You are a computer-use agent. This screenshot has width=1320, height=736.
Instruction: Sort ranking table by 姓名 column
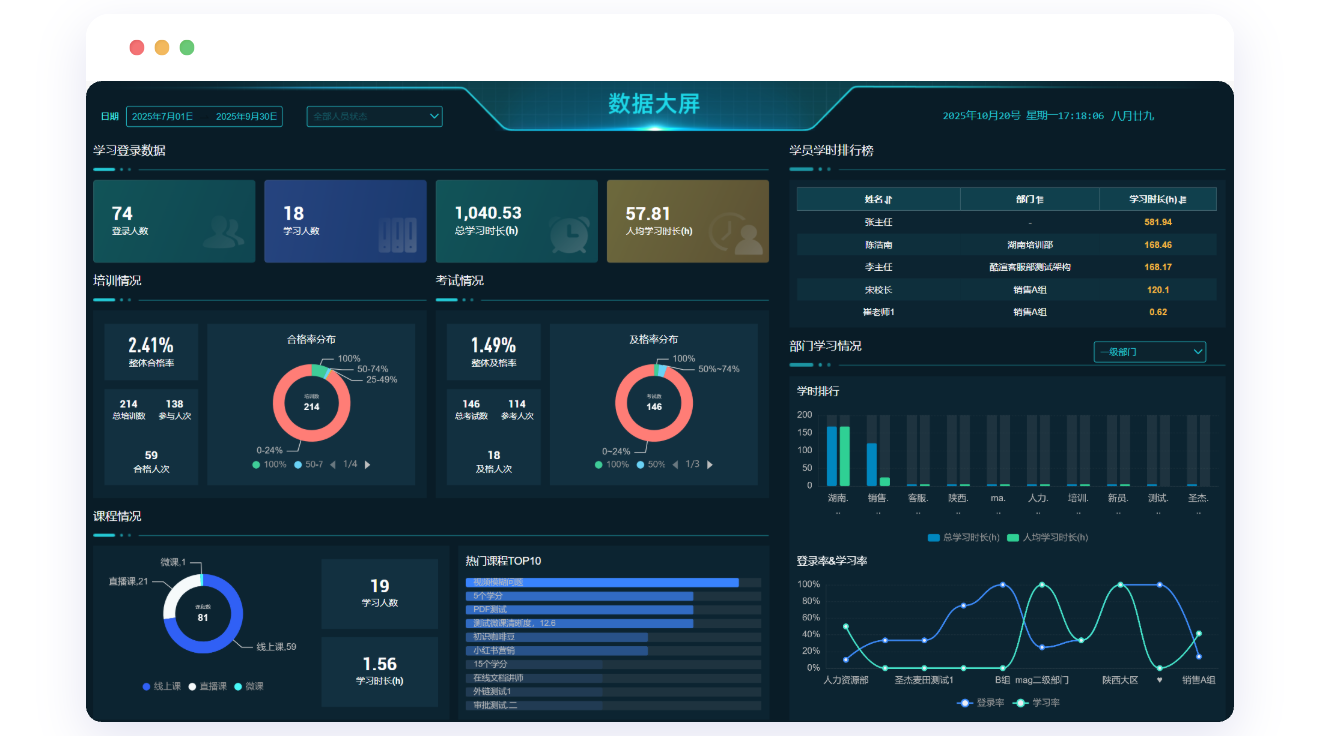pos(889,199)
